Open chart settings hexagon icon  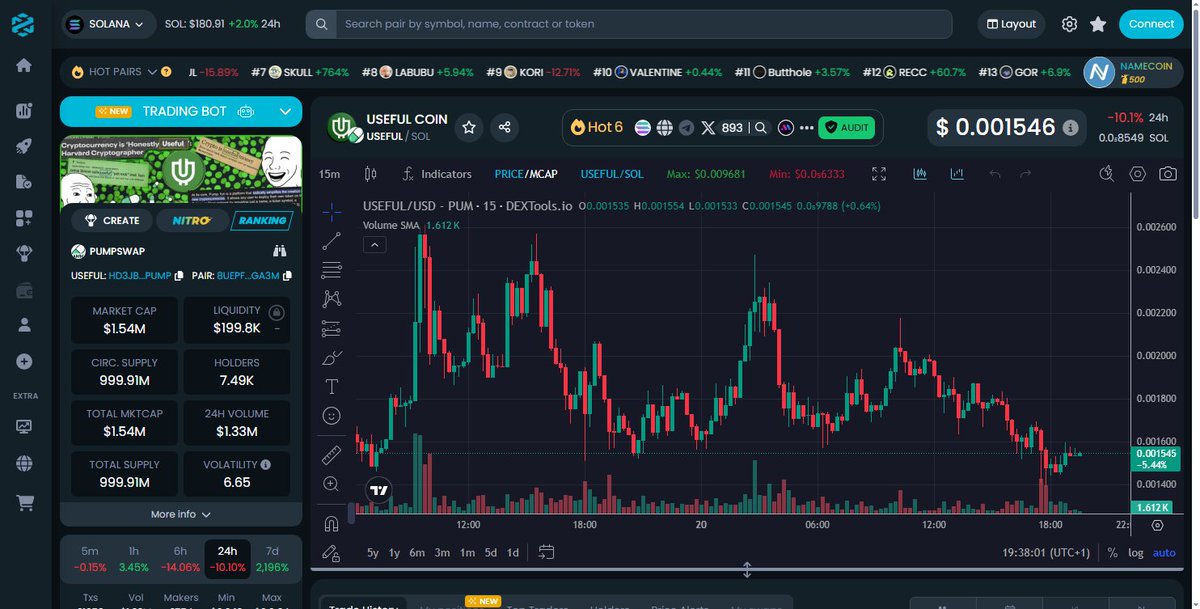[x=1137, y=174]
